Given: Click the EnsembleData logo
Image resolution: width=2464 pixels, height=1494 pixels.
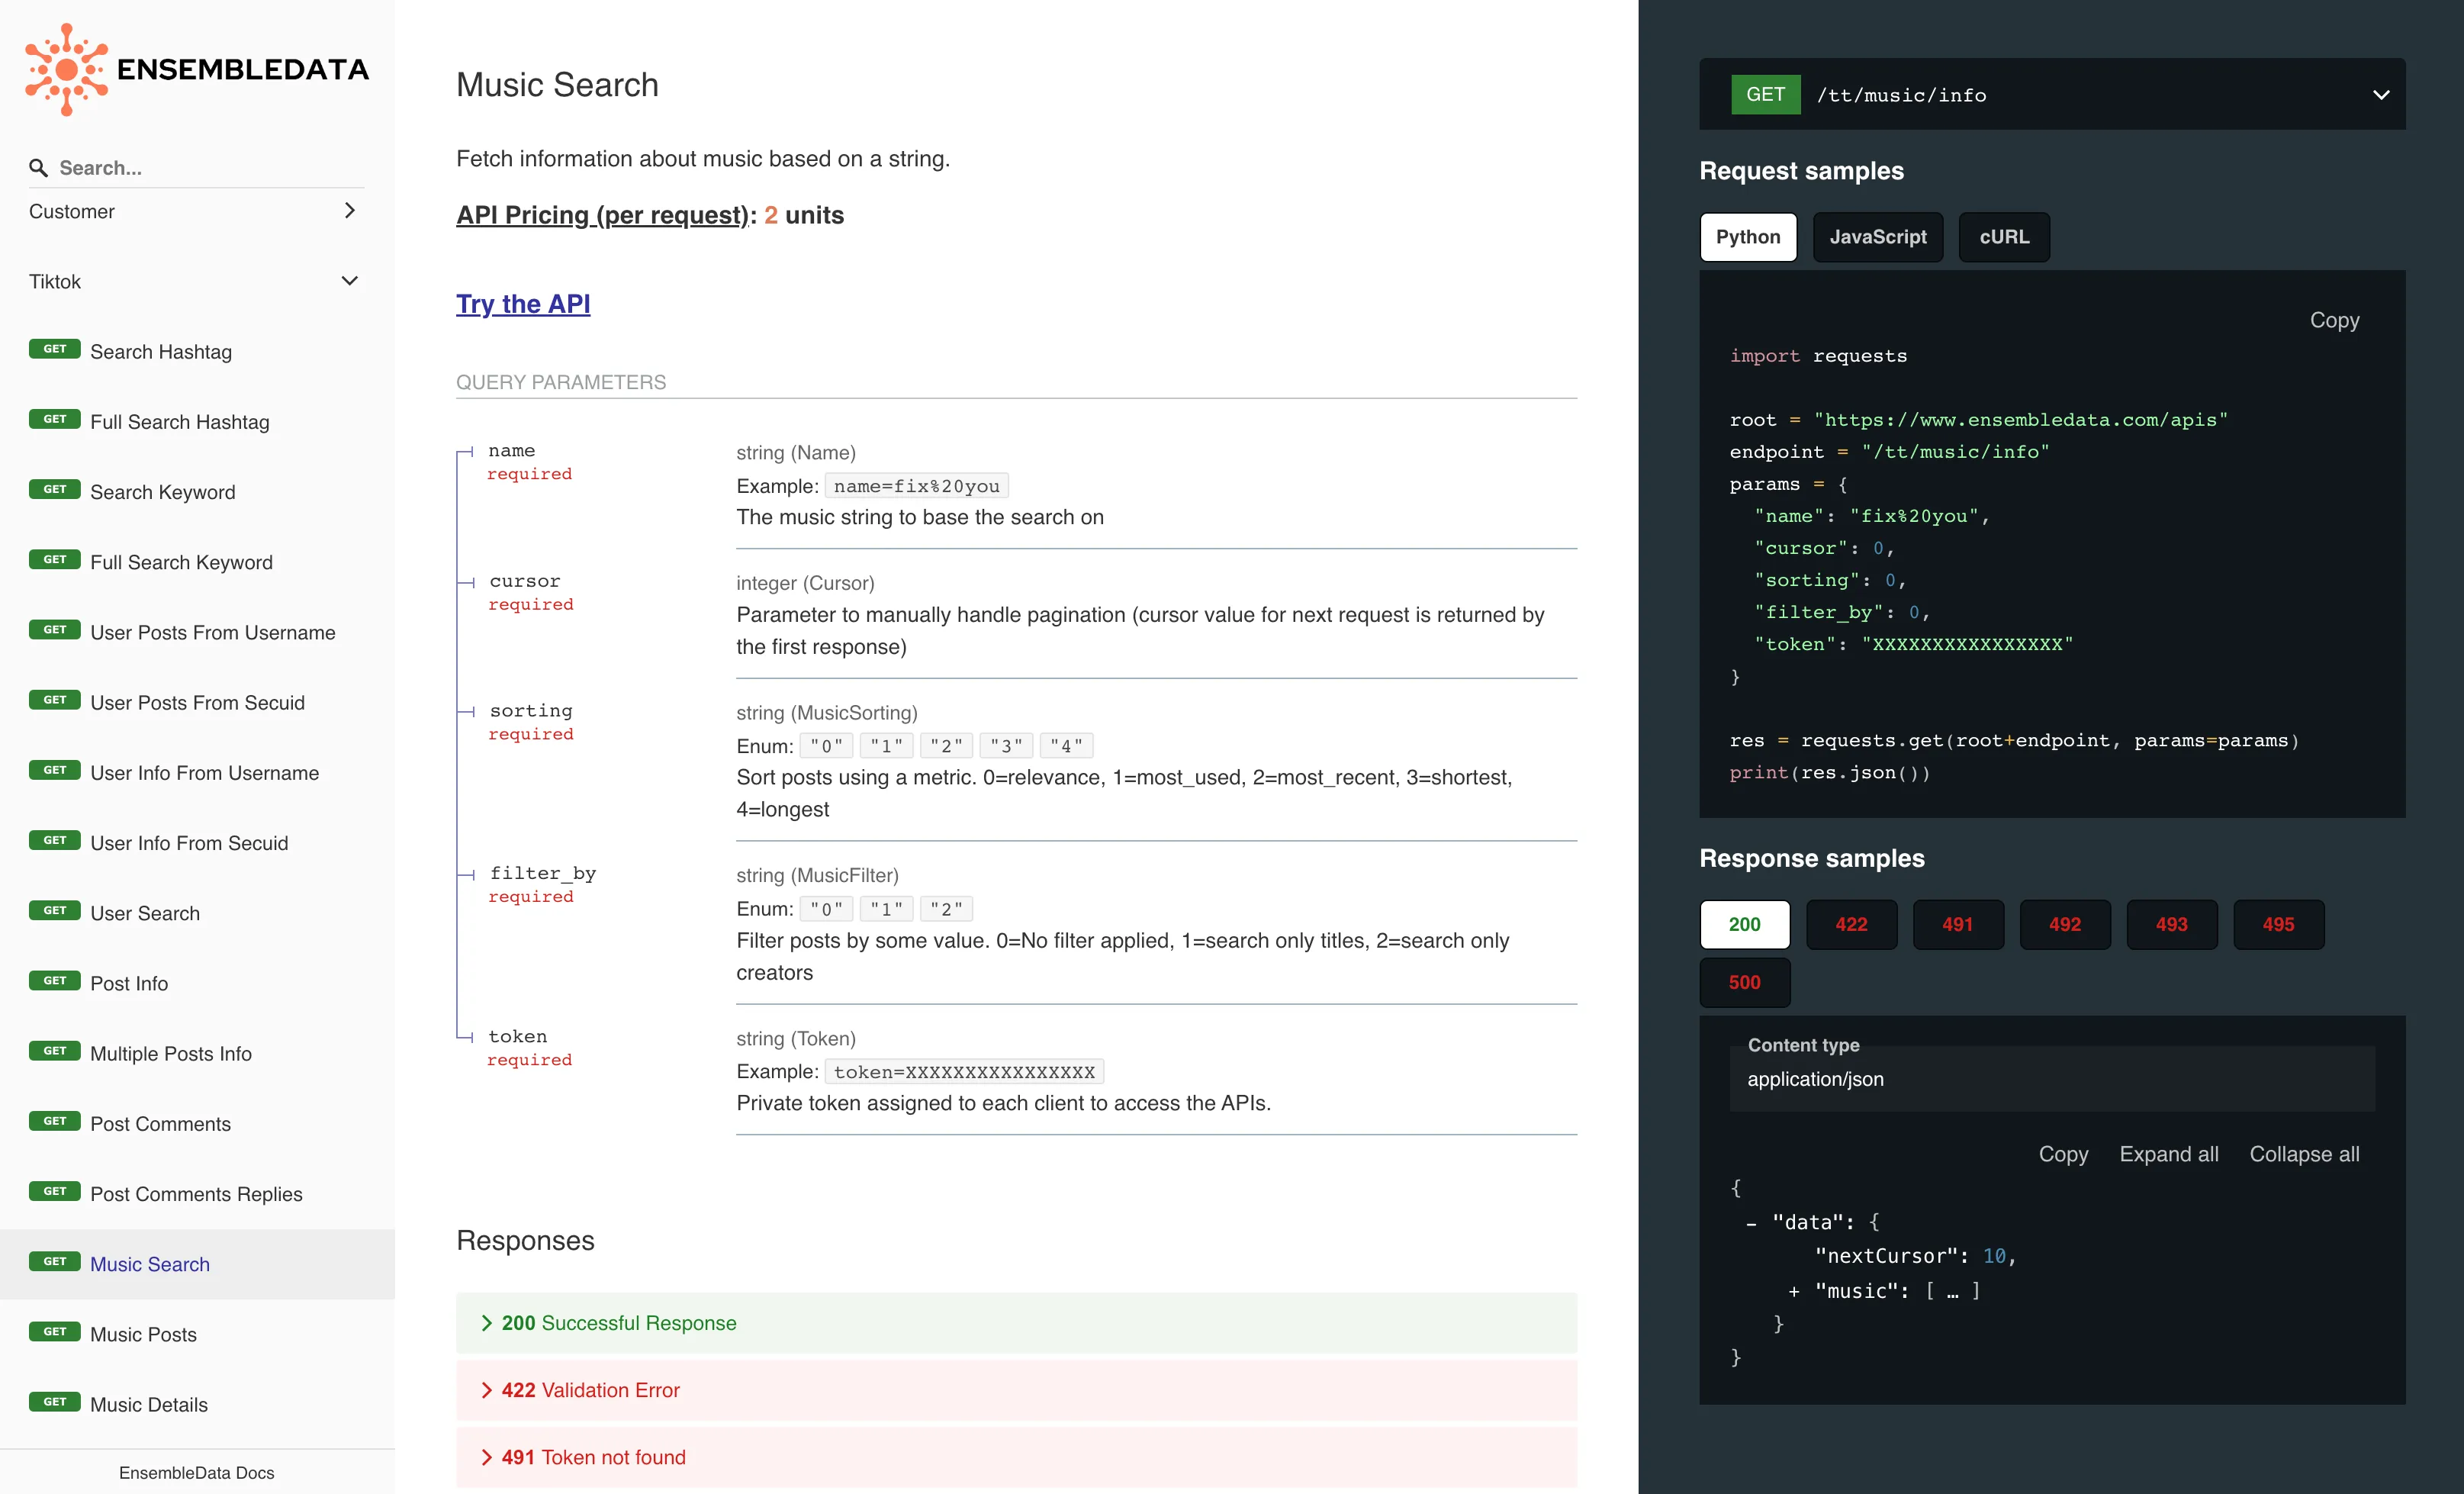Looking at the screenshot, I should tap(197, 69).
